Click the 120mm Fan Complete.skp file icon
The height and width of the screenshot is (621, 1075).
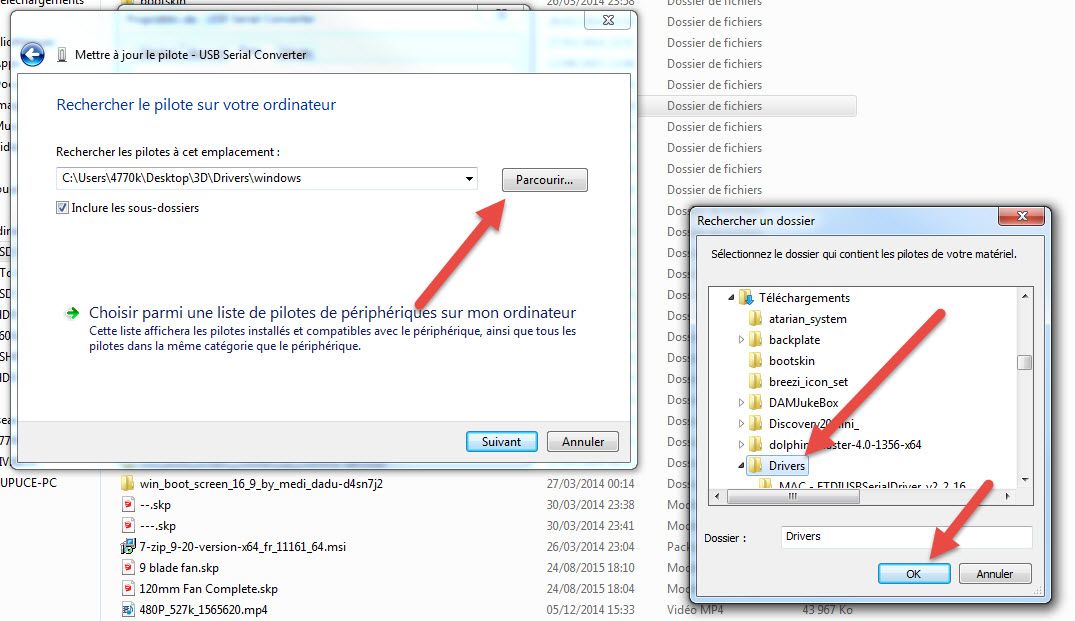(128, 589)
